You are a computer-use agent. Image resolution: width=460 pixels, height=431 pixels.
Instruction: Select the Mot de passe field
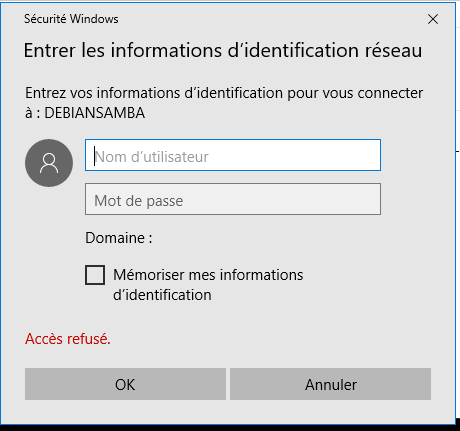pos(233,199)
